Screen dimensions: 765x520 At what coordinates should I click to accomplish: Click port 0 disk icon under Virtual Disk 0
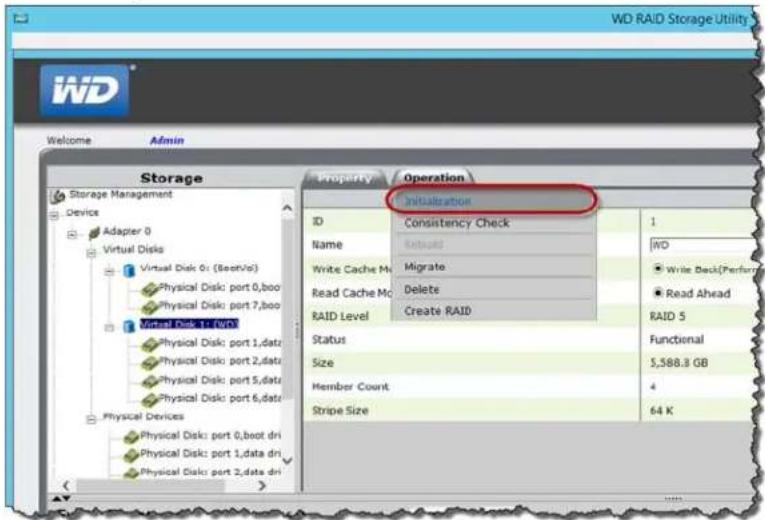(150, 289)
